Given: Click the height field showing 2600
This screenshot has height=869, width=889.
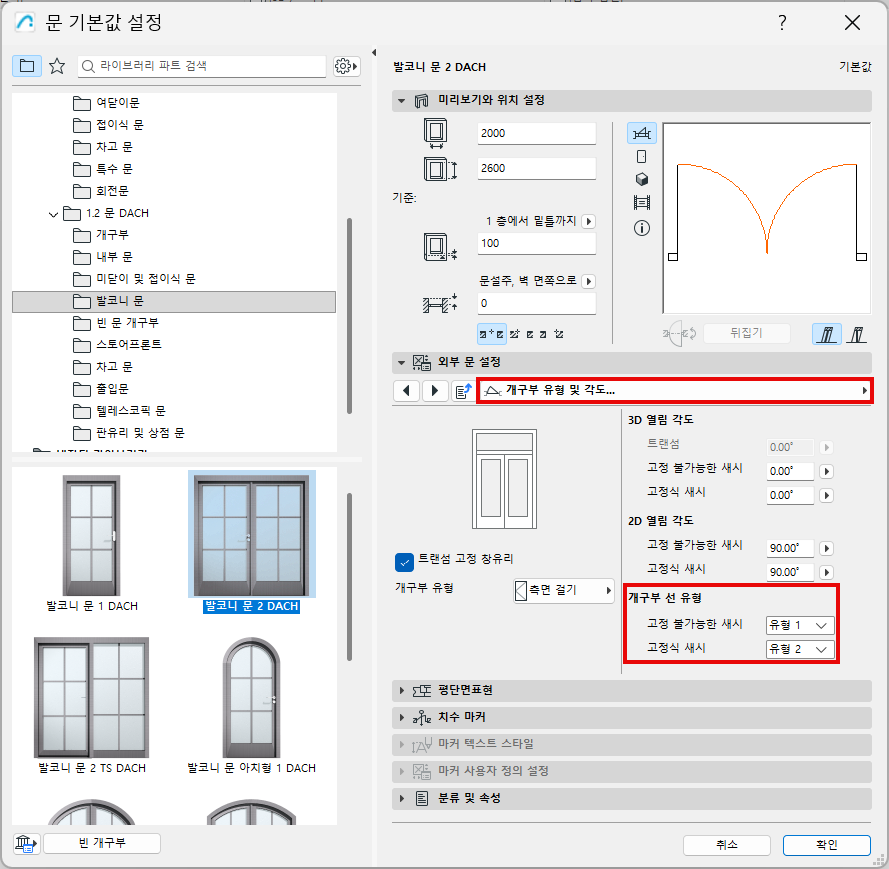Looking at the screenshot, I should [536, 168].
